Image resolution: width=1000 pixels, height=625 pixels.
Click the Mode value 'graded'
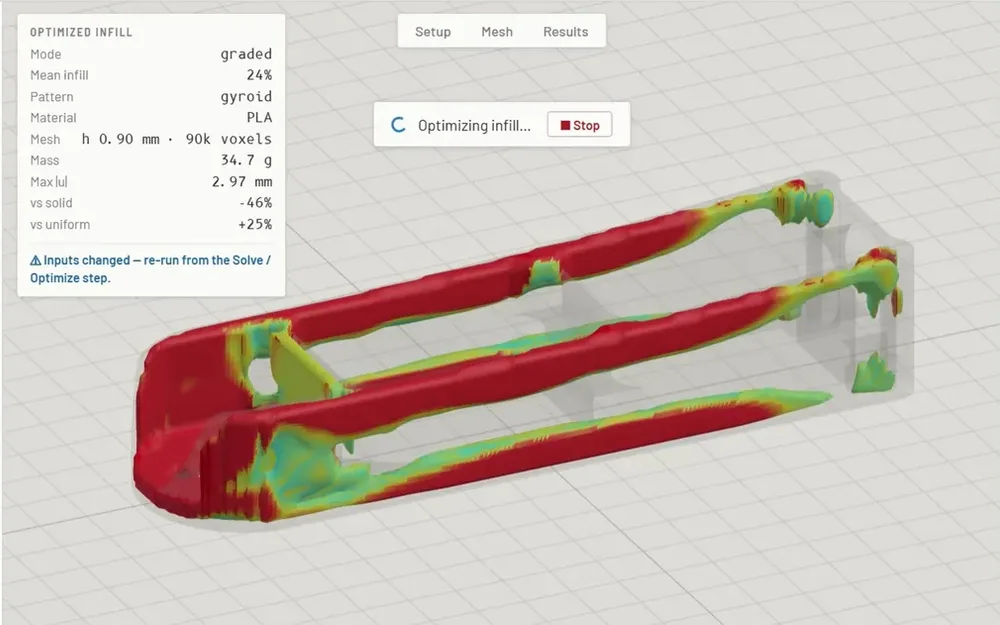click(246, 54)
